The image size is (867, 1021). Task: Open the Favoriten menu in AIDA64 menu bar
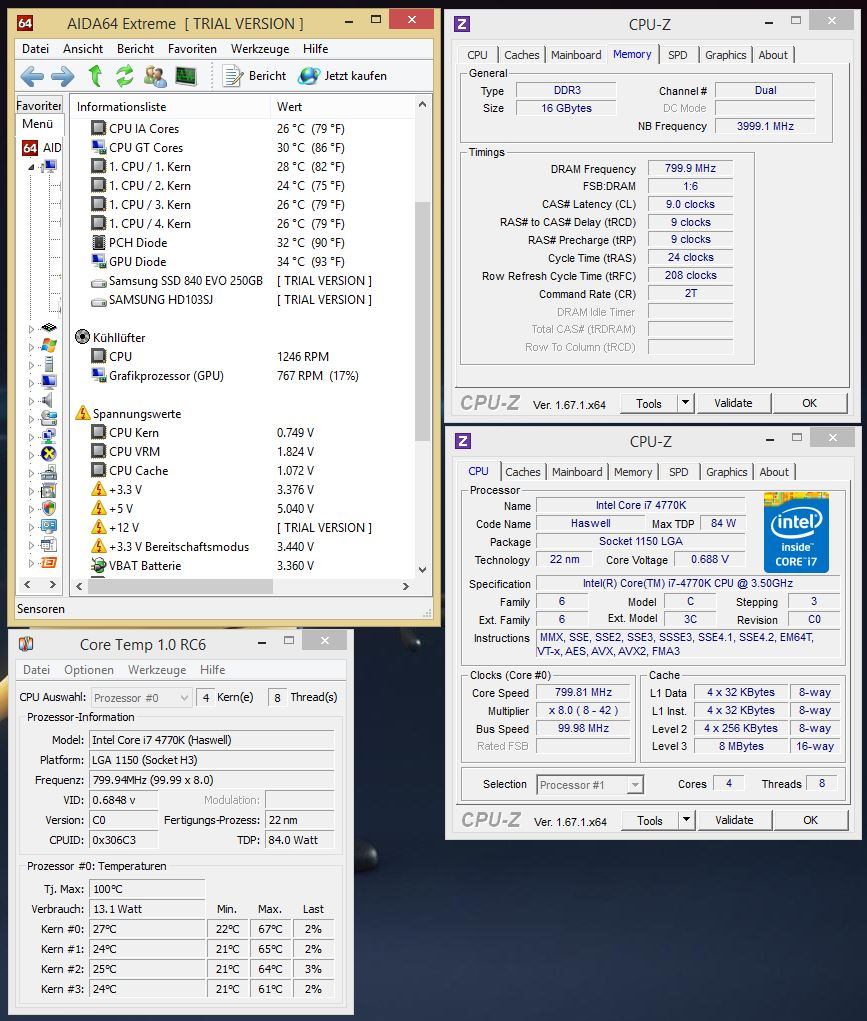click(192, 49)
